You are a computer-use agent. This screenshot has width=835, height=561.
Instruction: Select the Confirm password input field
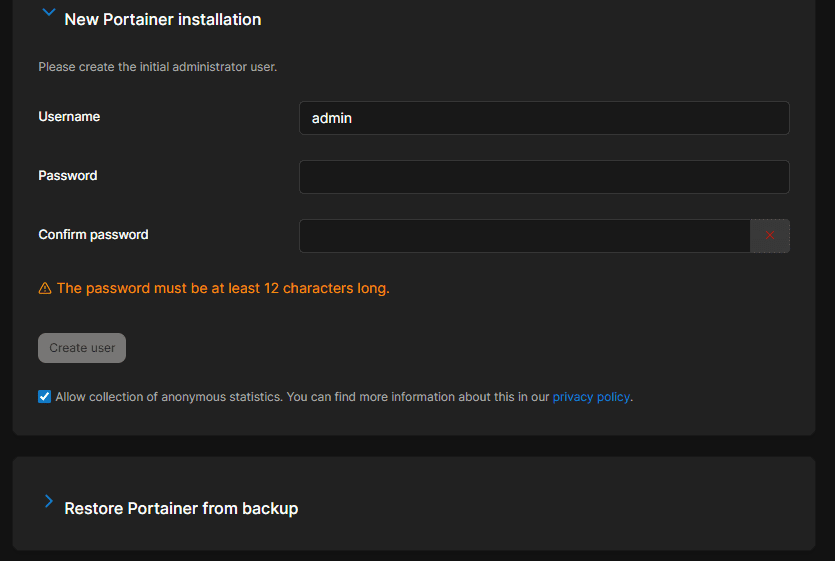click(524, 236)
